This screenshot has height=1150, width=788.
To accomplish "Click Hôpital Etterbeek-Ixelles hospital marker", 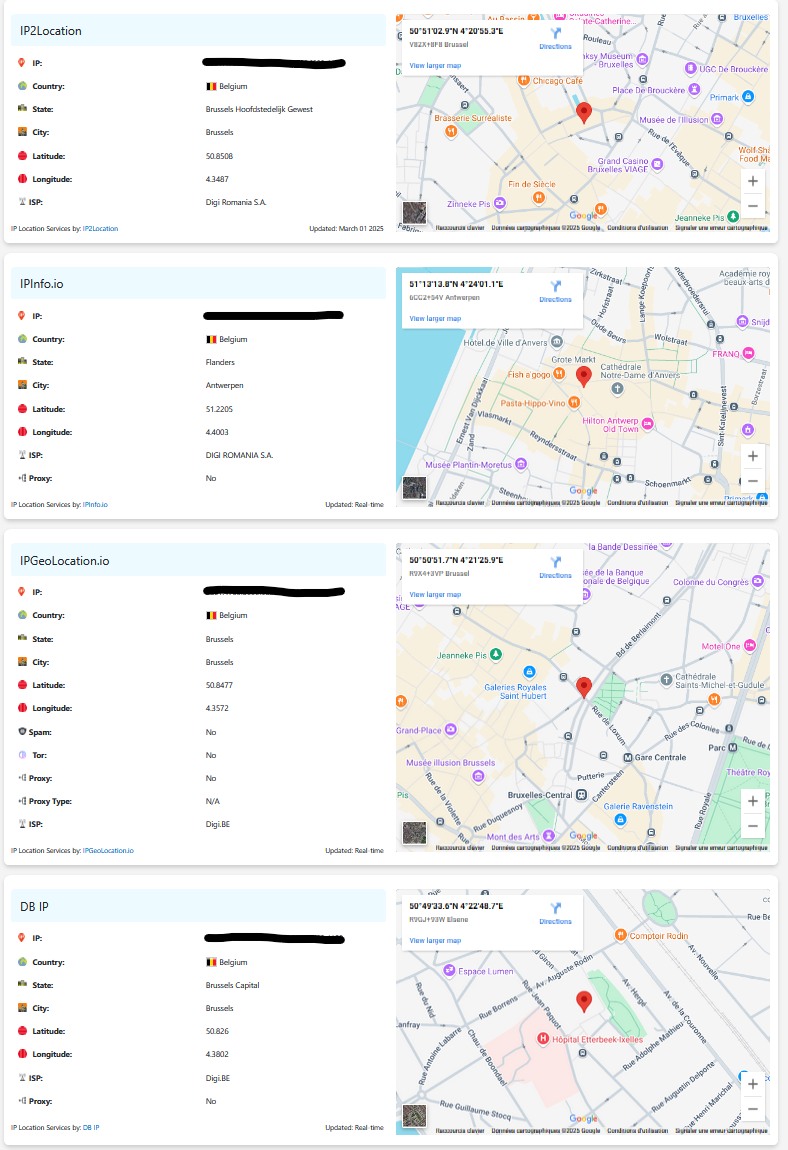I will click(x=543, y=1038).
